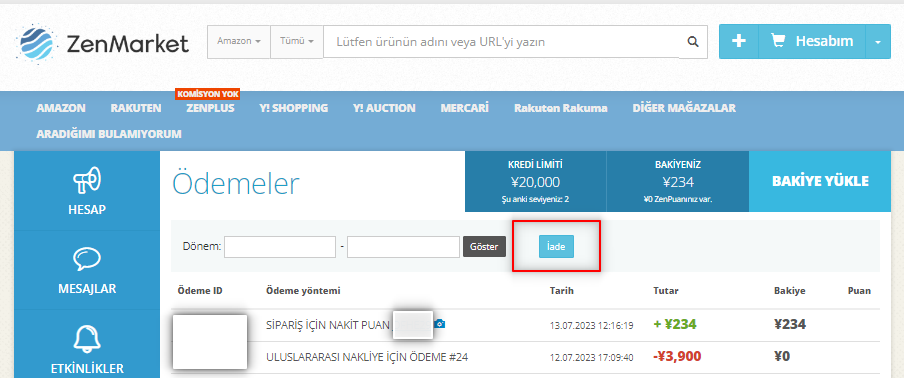
Task: Click the -¥3,900 amount
Action: tap(677, 357)
